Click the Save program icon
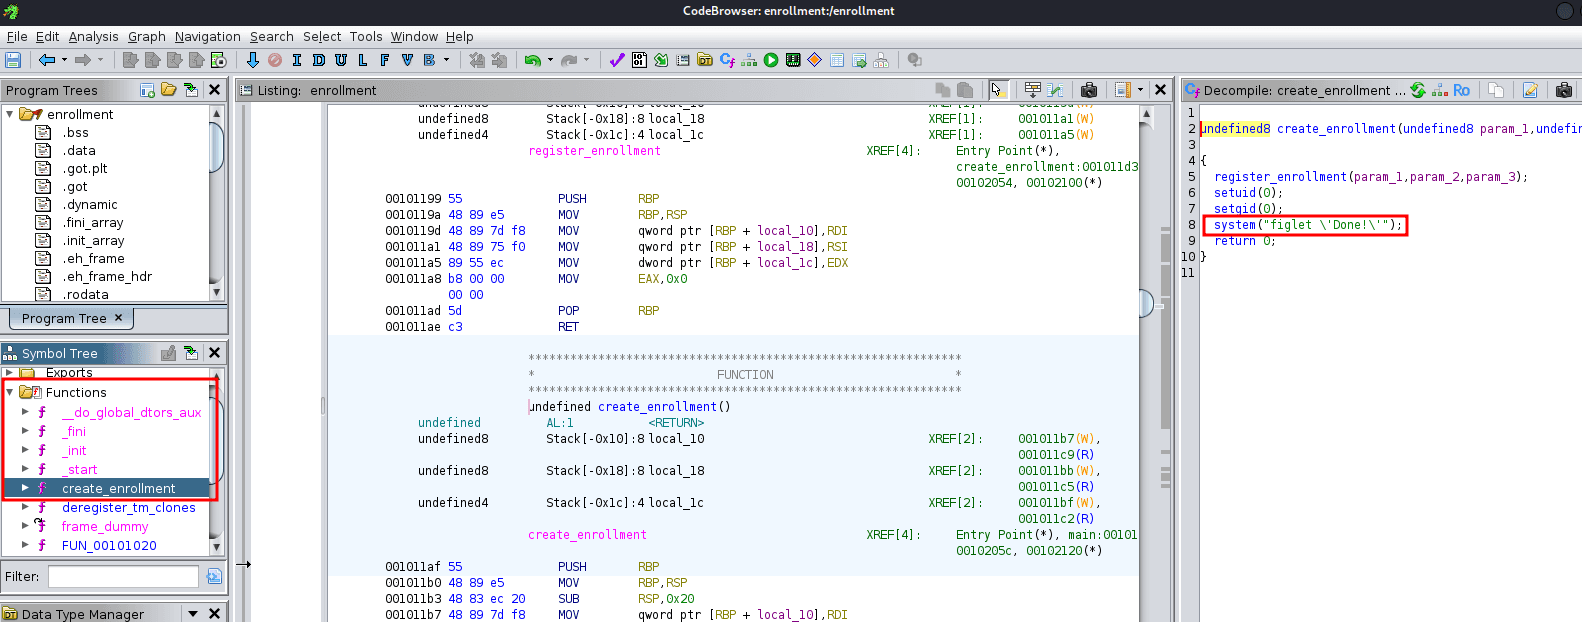 [13, 60]
